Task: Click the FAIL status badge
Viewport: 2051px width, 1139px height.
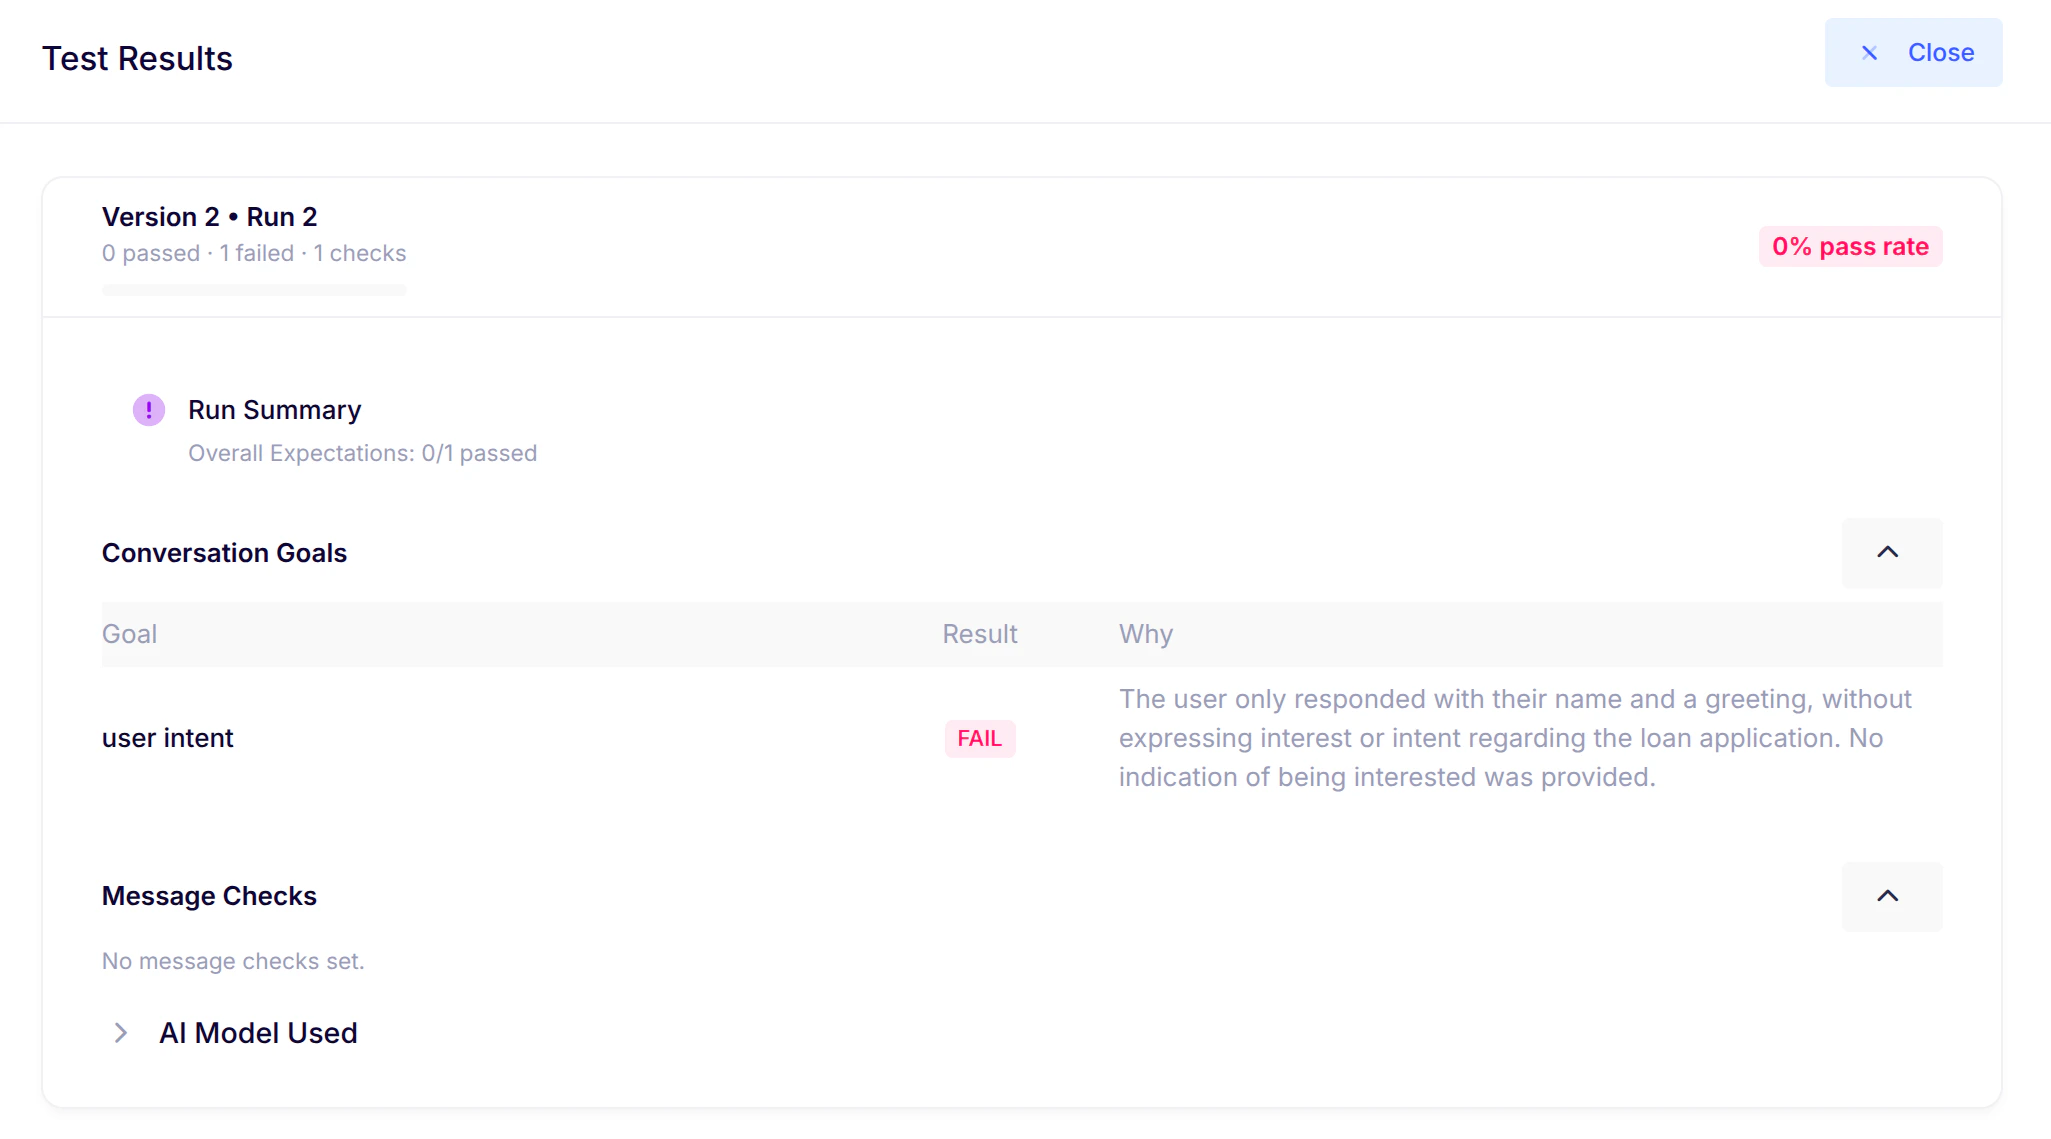Action: click(x=979, y=738)
